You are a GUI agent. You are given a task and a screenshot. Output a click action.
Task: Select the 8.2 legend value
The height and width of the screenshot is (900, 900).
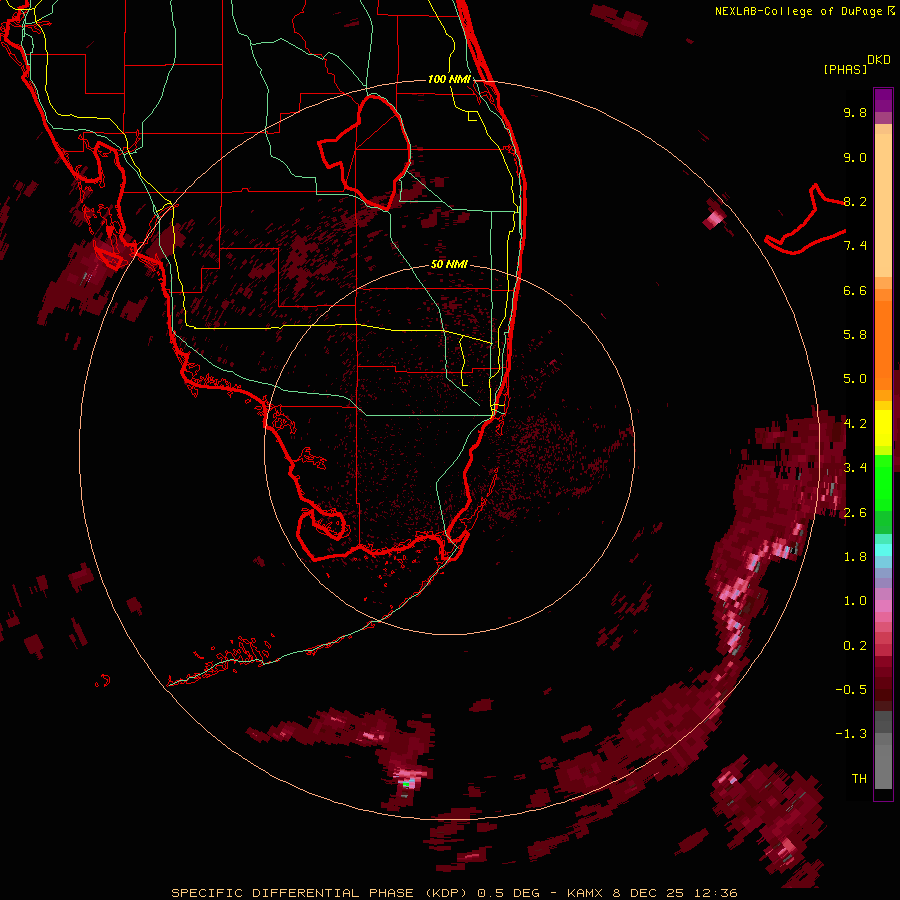(855, 201)
